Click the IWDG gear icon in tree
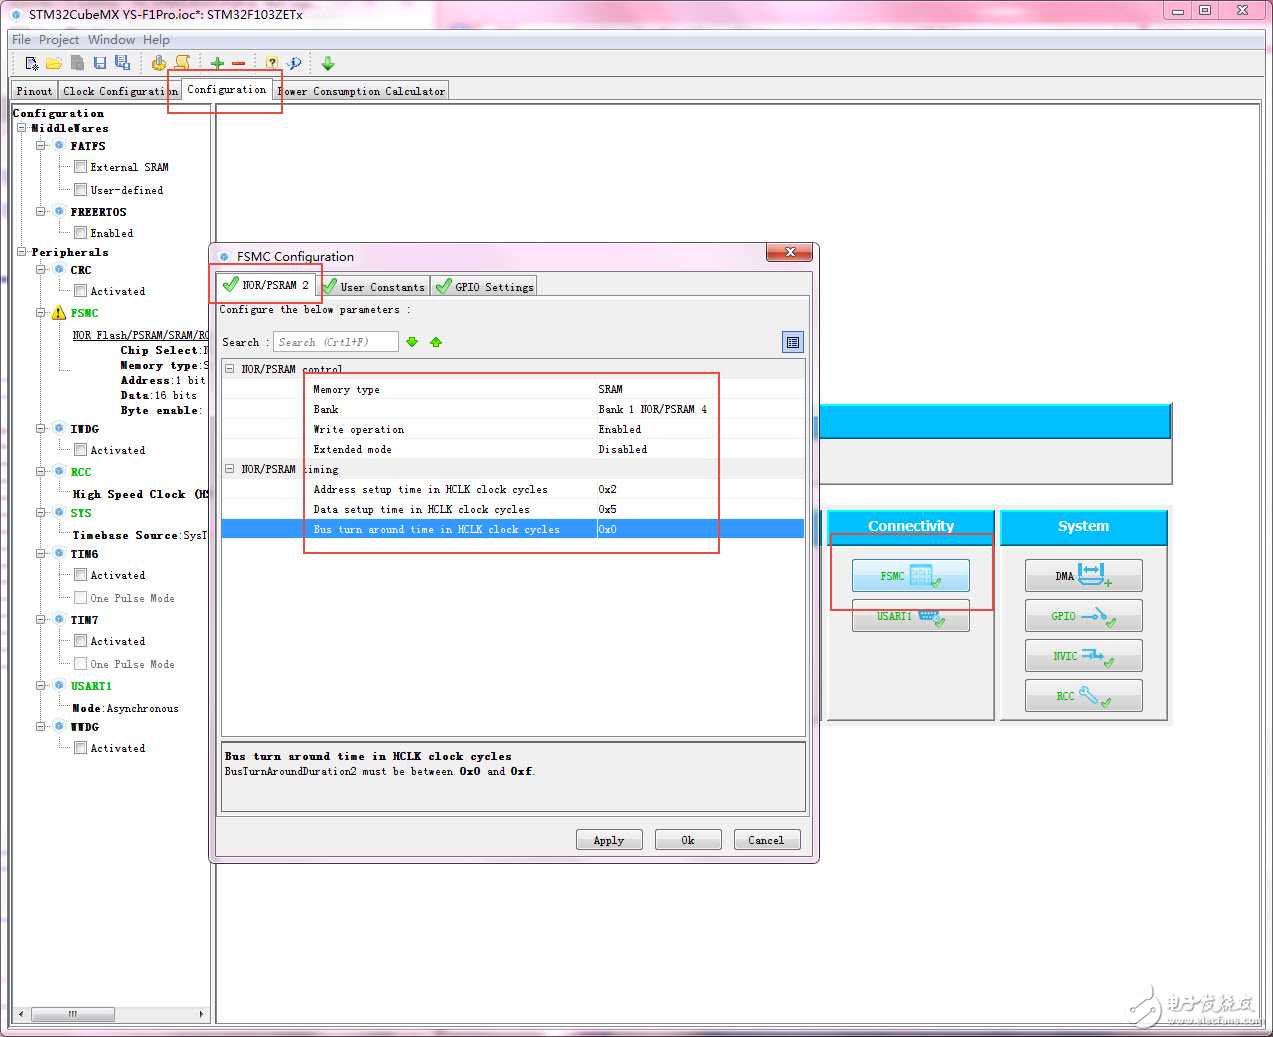The height and width of the screenshot is (1037, 1273). click(59, 428)
